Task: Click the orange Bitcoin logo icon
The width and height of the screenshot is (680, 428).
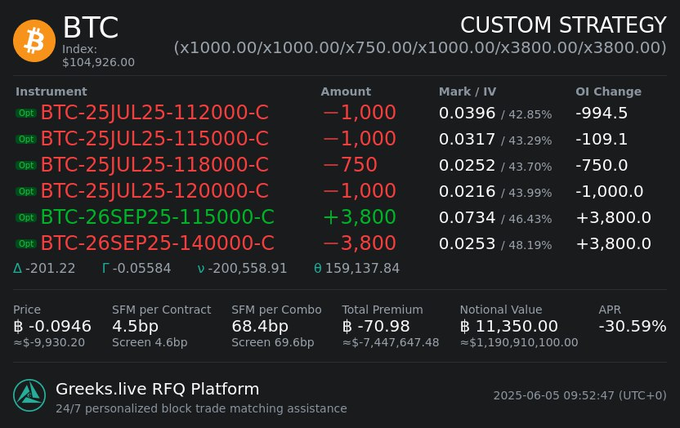Action: pyautogui.click(x=34, y=41)
